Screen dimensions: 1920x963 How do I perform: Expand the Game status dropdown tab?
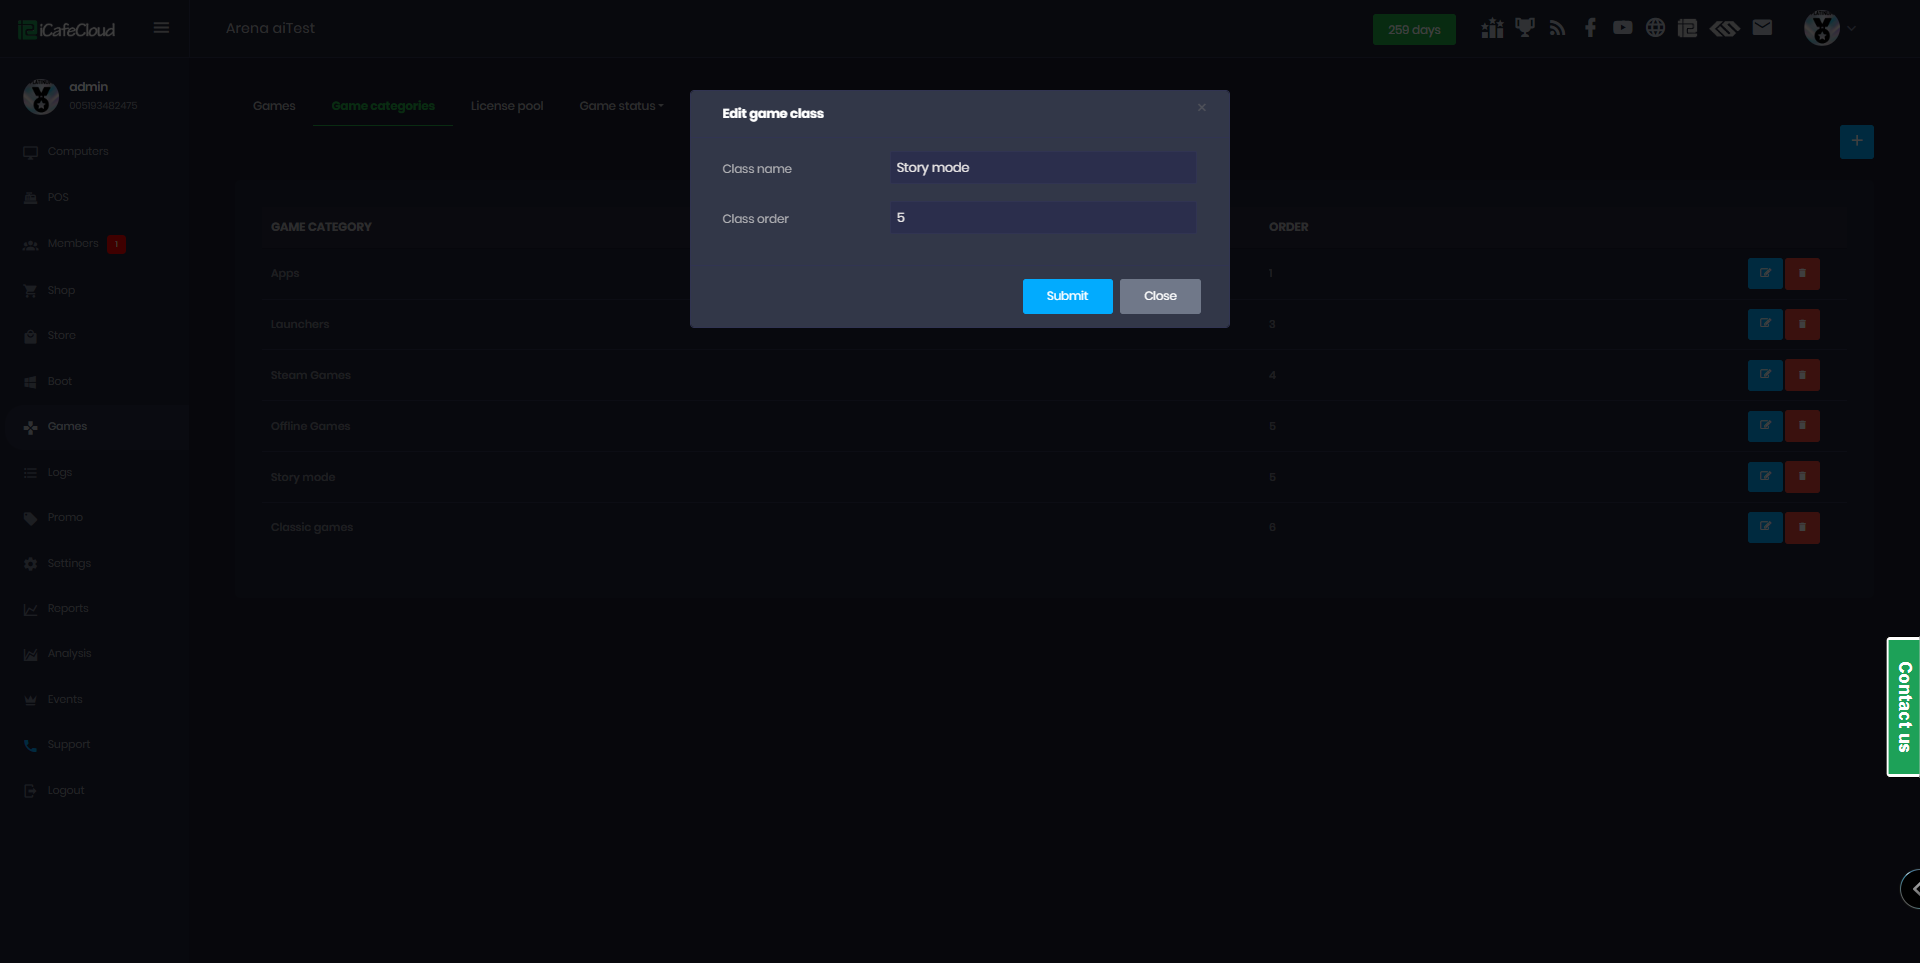coord(621,106)
